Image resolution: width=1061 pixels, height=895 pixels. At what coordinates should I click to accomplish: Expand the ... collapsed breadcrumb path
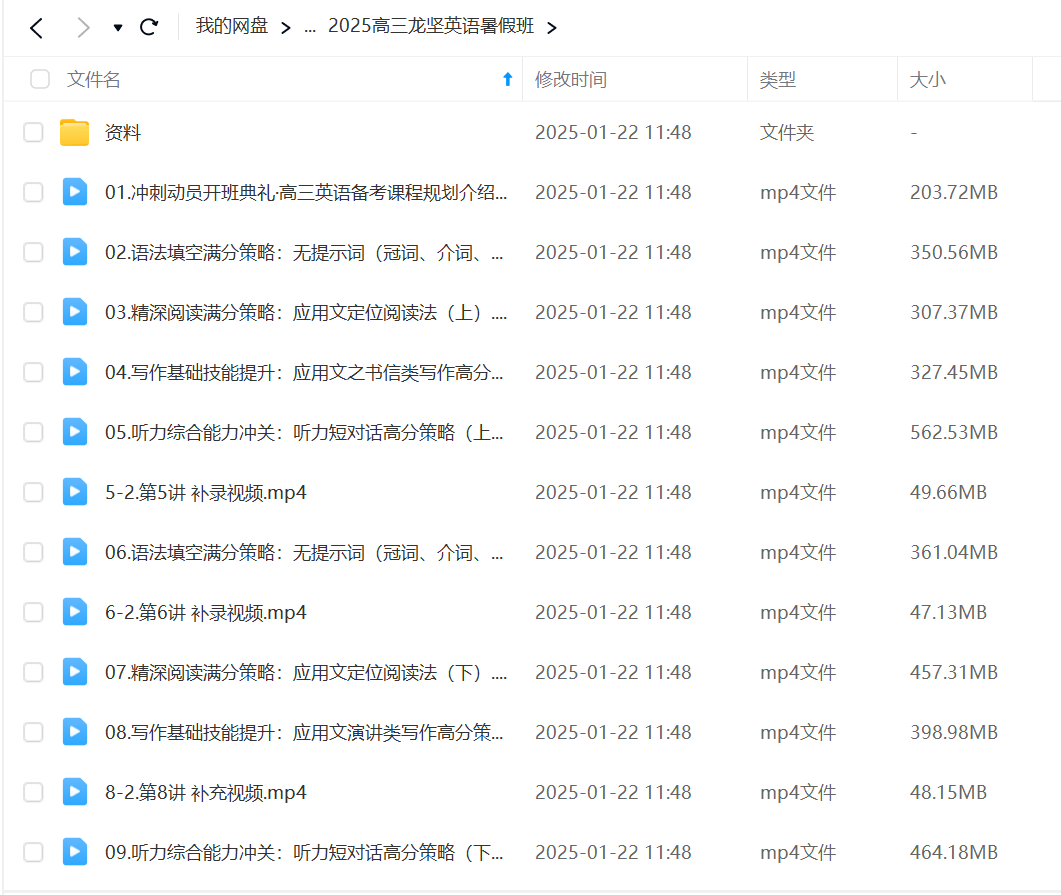pos(310,28)
